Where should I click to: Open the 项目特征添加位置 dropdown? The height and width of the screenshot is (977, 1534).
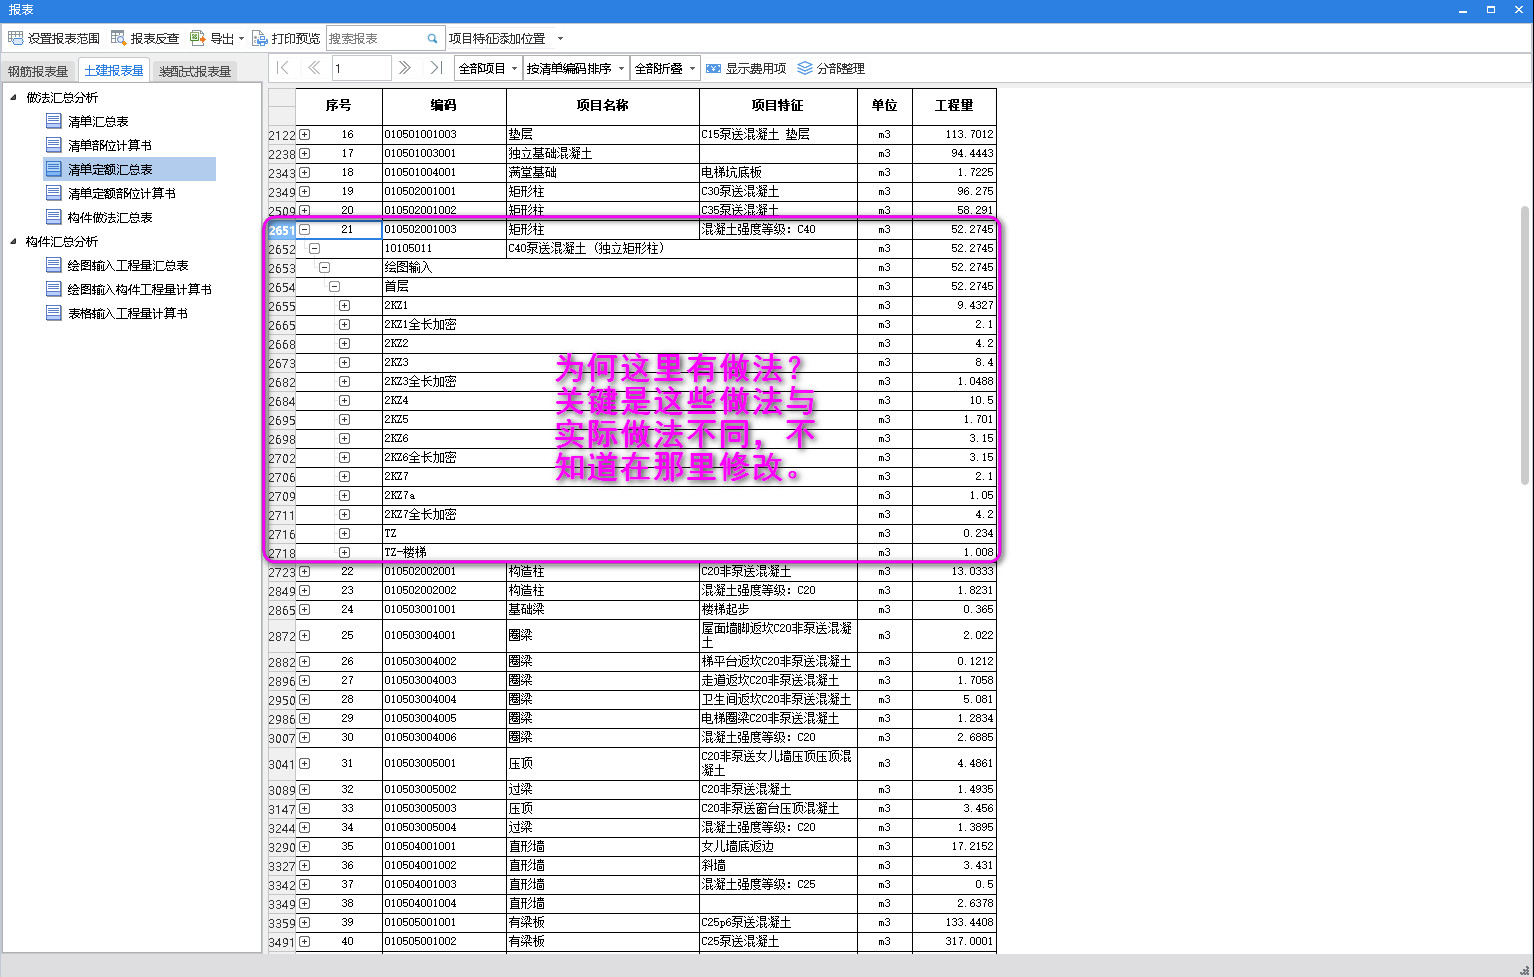pos(560,39)
